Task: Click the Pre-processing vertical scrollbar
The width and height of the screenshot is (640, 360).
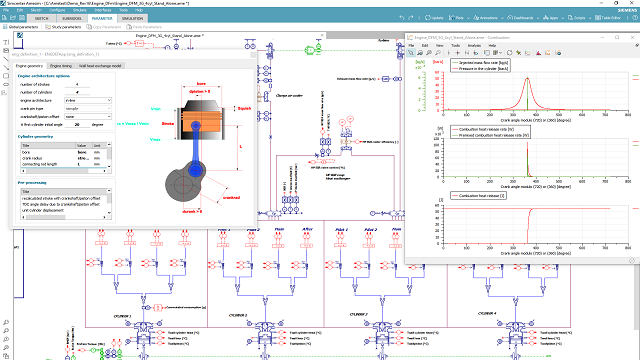Action: pos(109,202)
